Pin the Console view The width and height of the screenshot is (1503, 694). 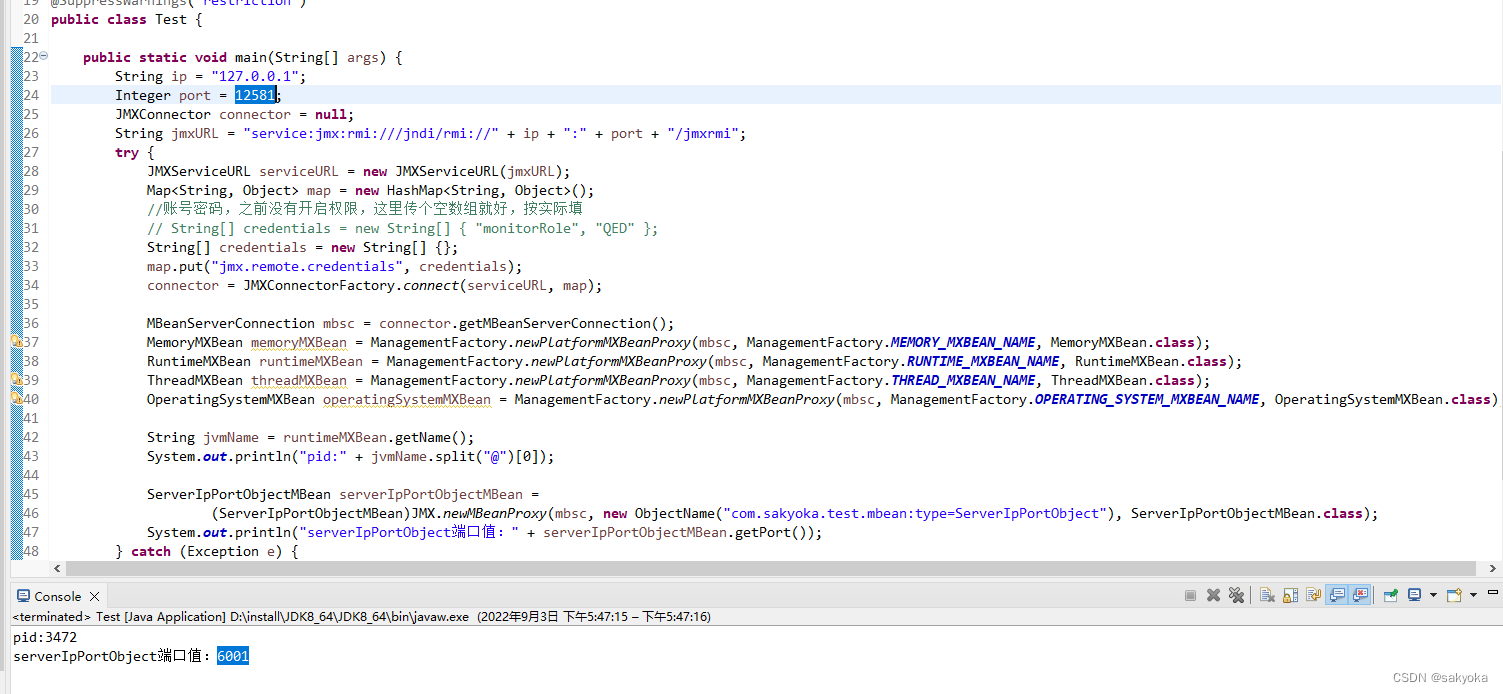1390,594
